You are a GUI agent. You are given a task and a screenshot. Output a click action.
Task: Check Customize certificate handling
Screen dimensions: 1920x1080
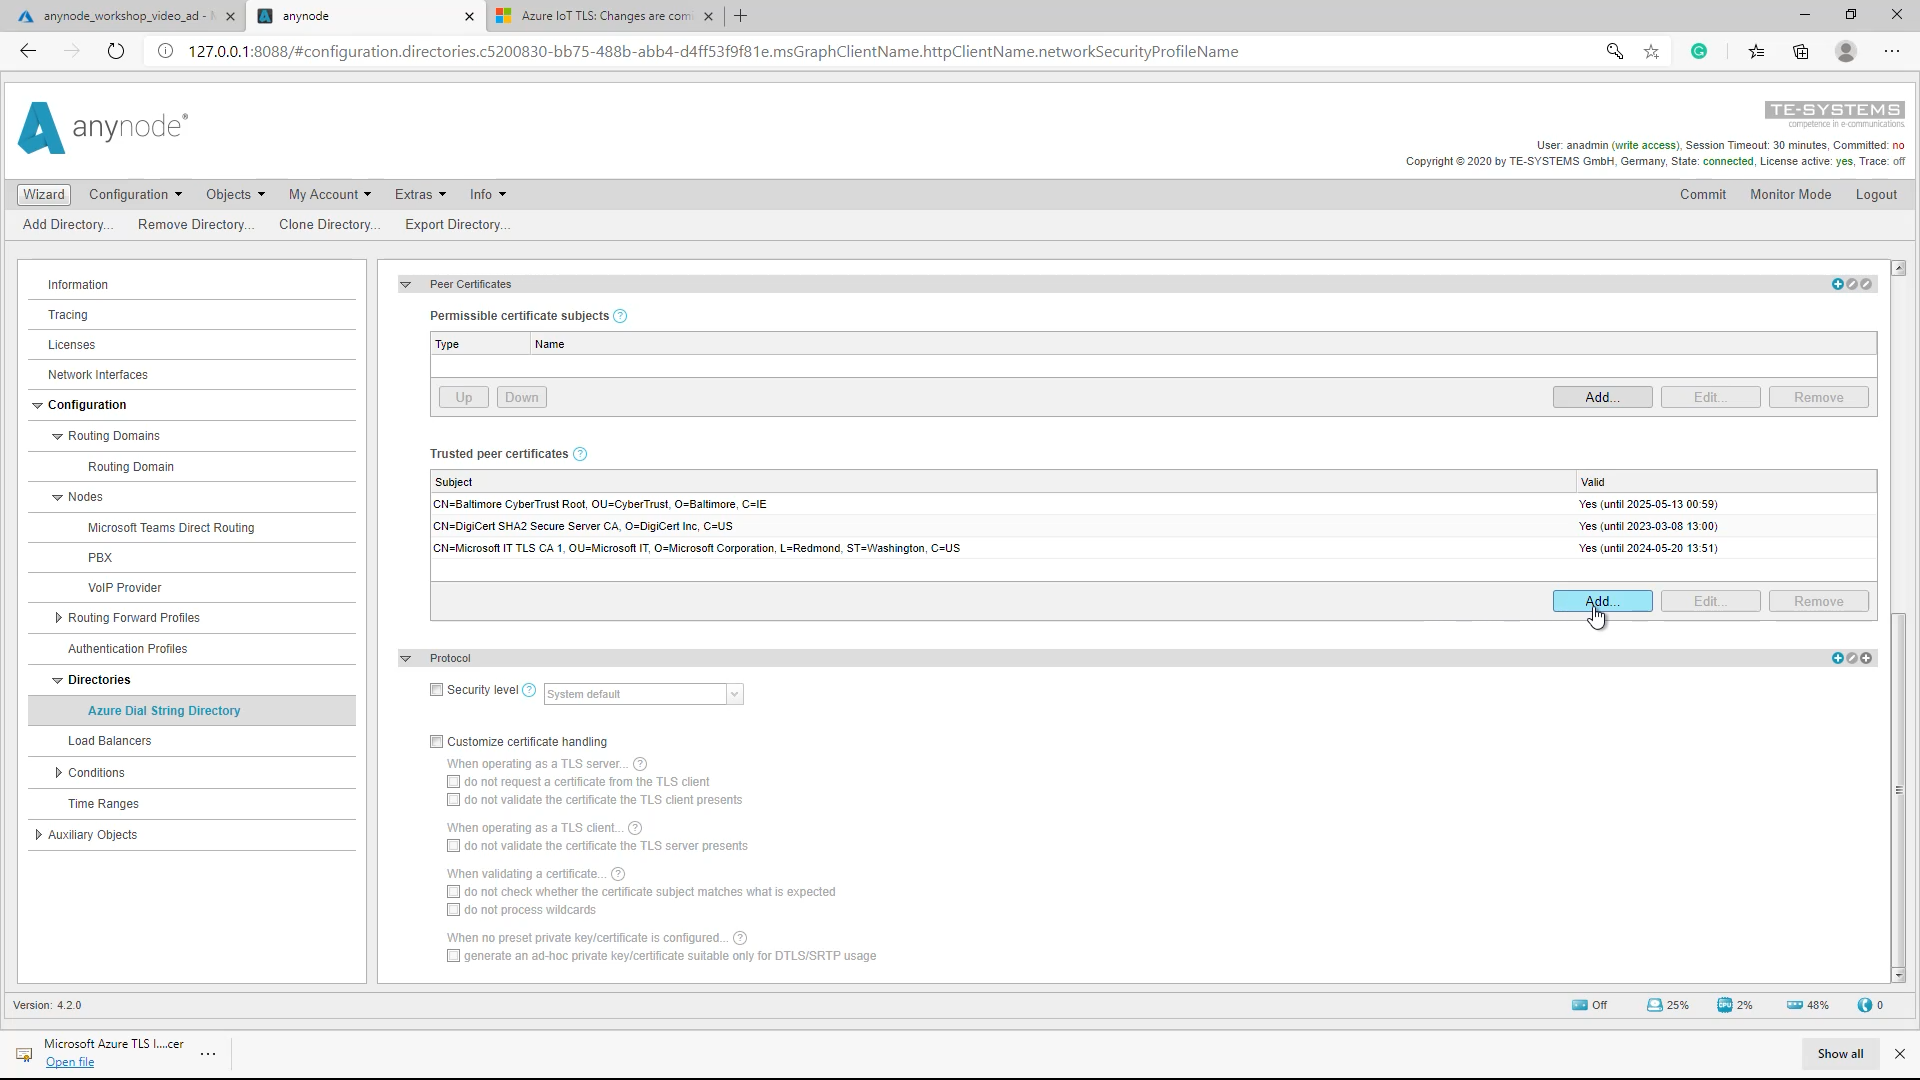tap(436, 742)
